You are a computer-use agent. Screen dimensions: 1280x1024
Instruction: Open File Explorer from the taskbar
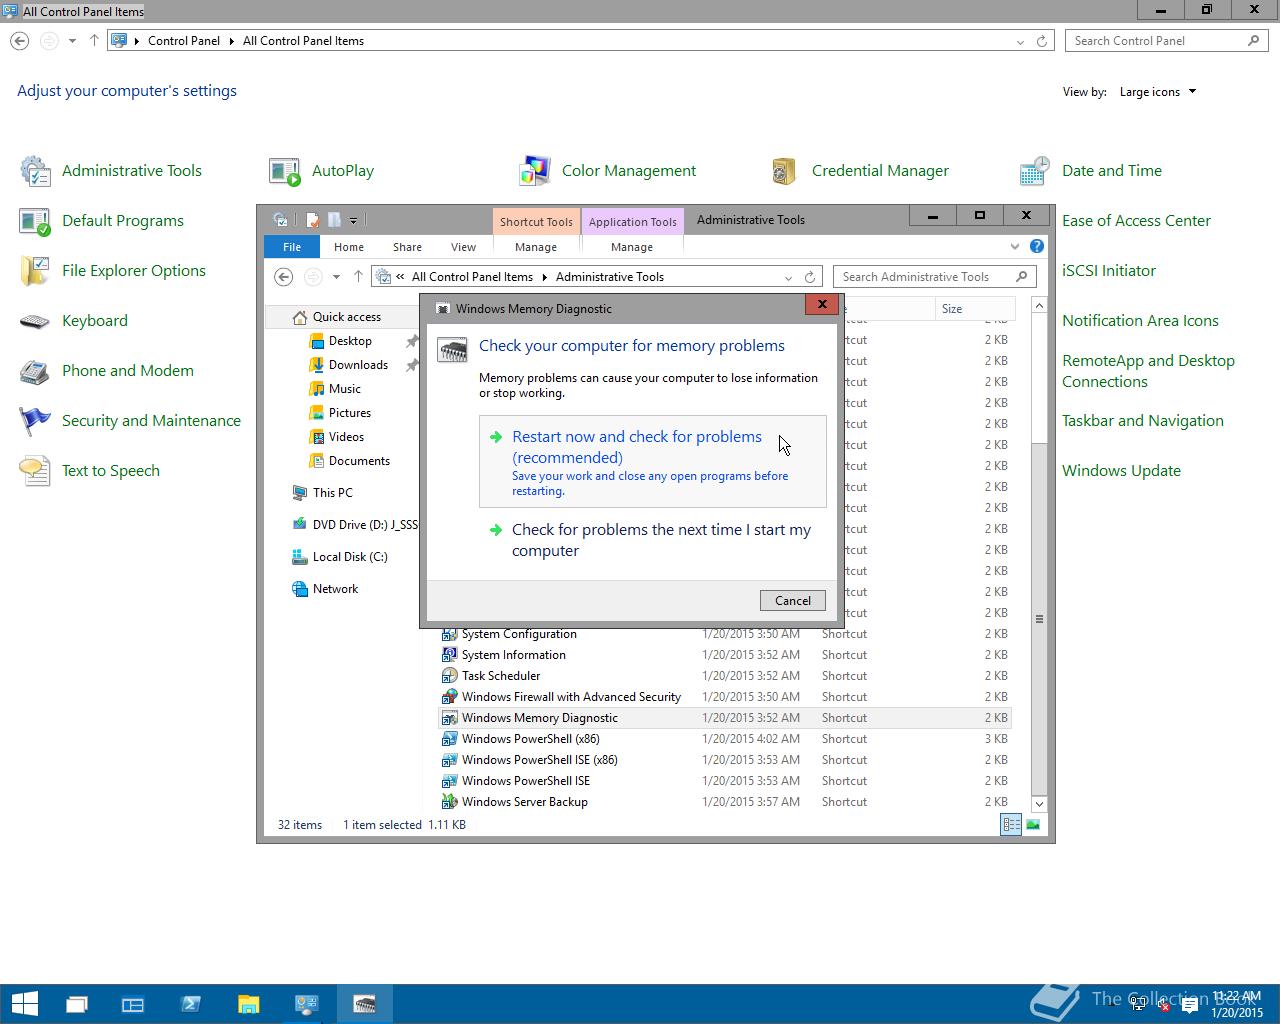[x=248, y=1004]
